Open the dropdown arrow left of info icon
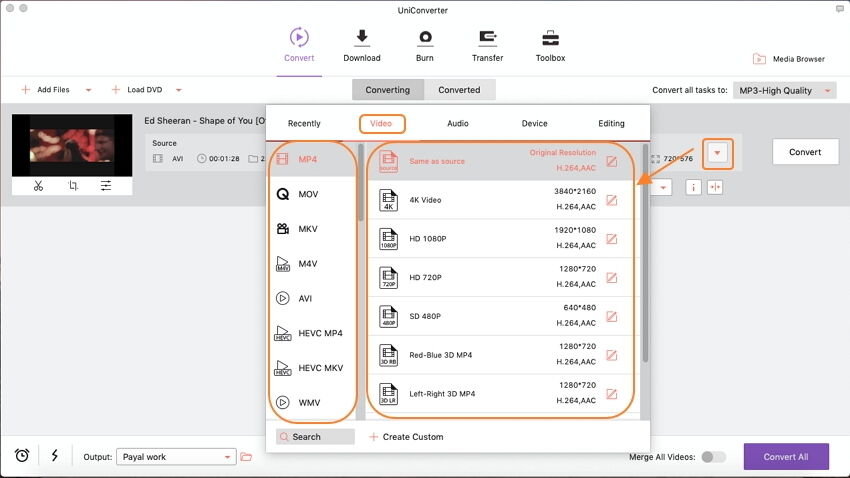The height and width of the screenshot is (478, 850). [x=662, y=188]
